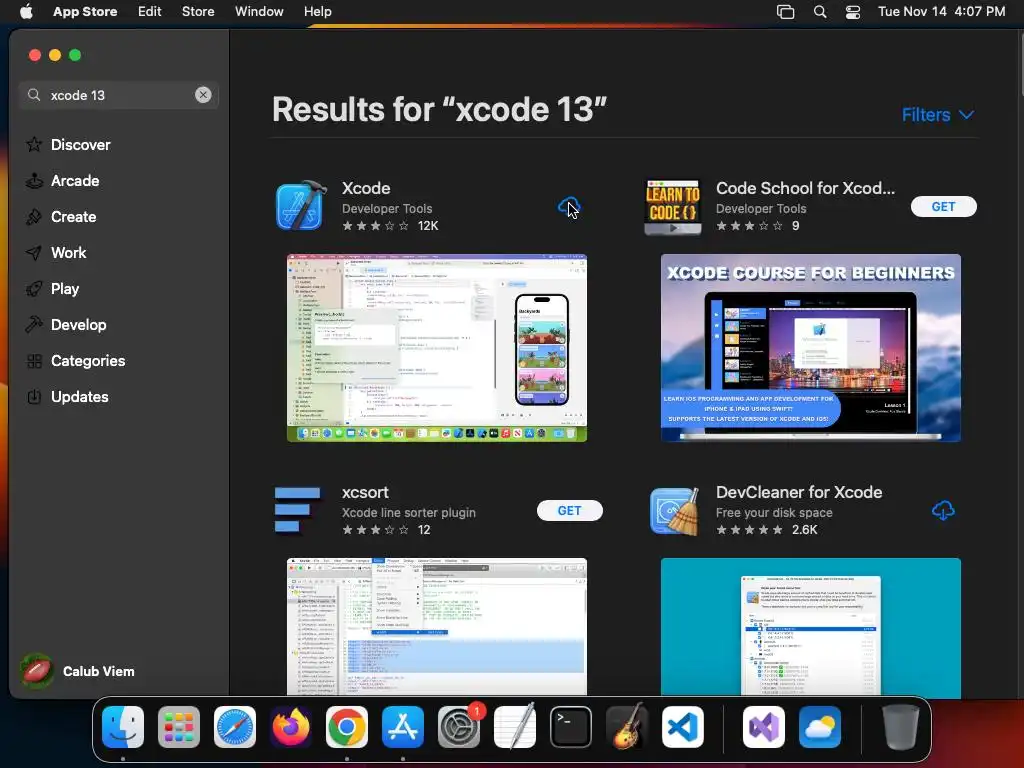1024x768 pixels.
Task: Open Code School for Xcode app icon
Action: click(673, 207)
